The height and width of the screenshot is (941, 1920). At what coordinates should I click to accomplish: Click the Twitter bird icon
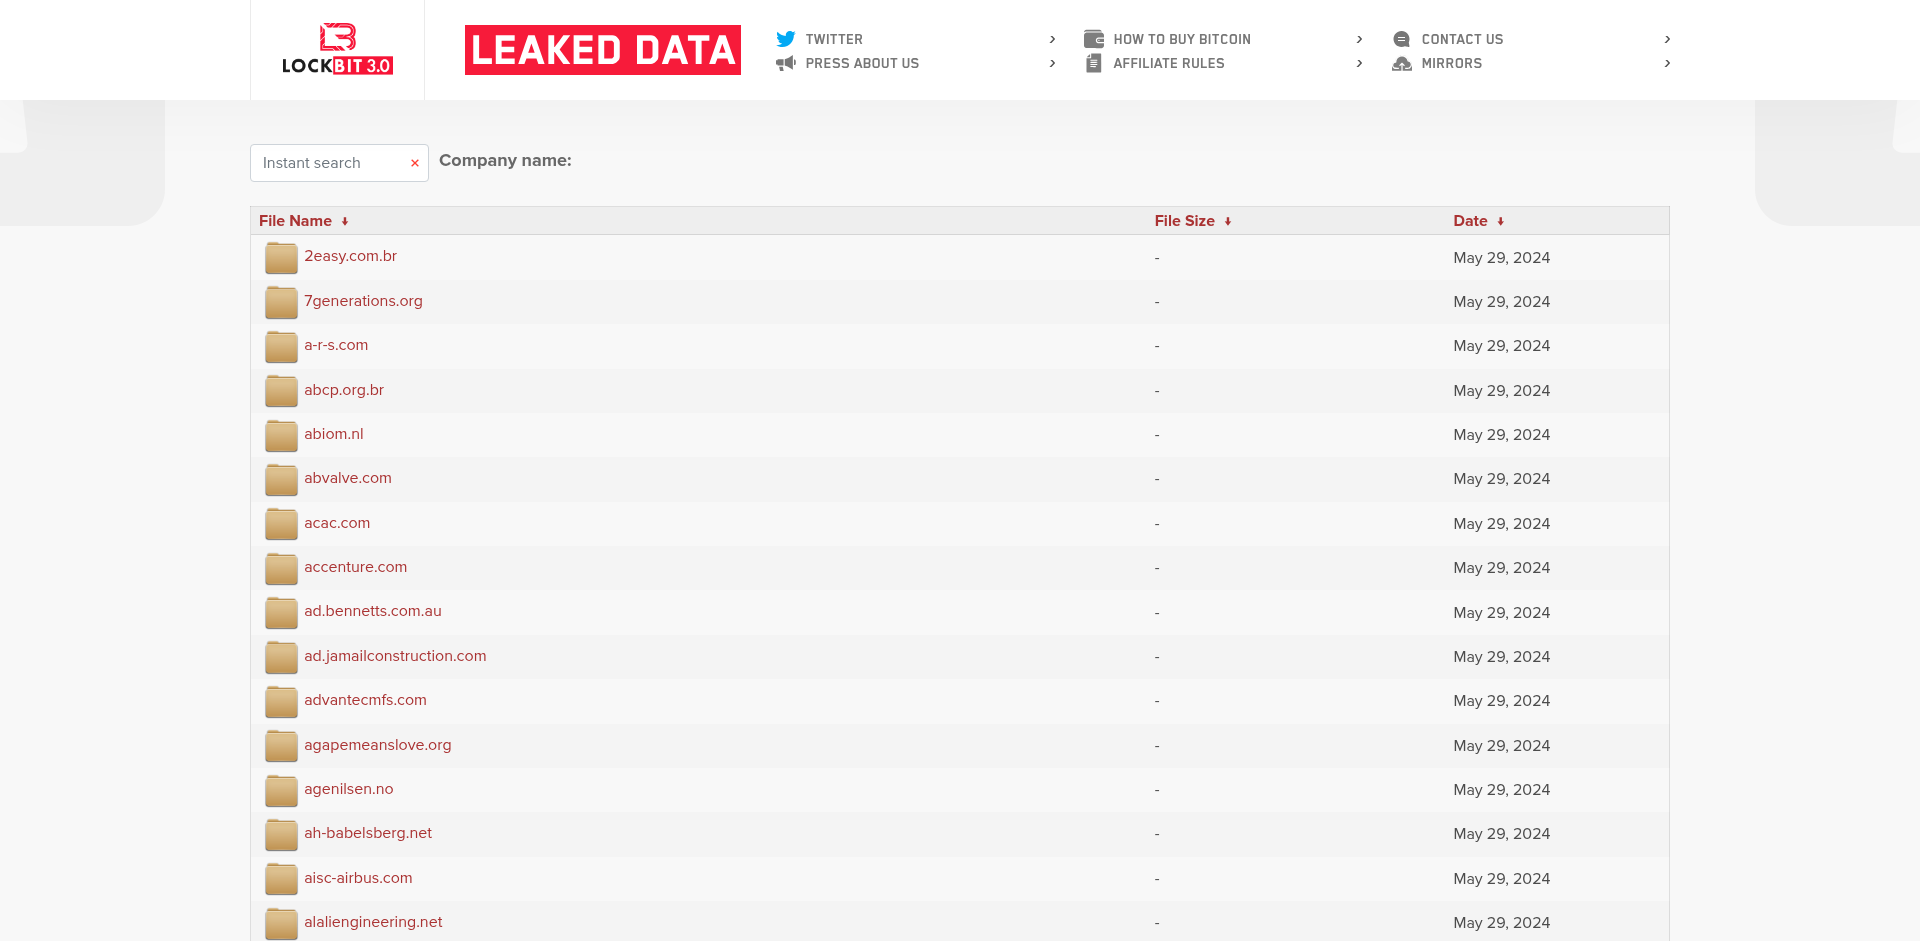[786, 39]
